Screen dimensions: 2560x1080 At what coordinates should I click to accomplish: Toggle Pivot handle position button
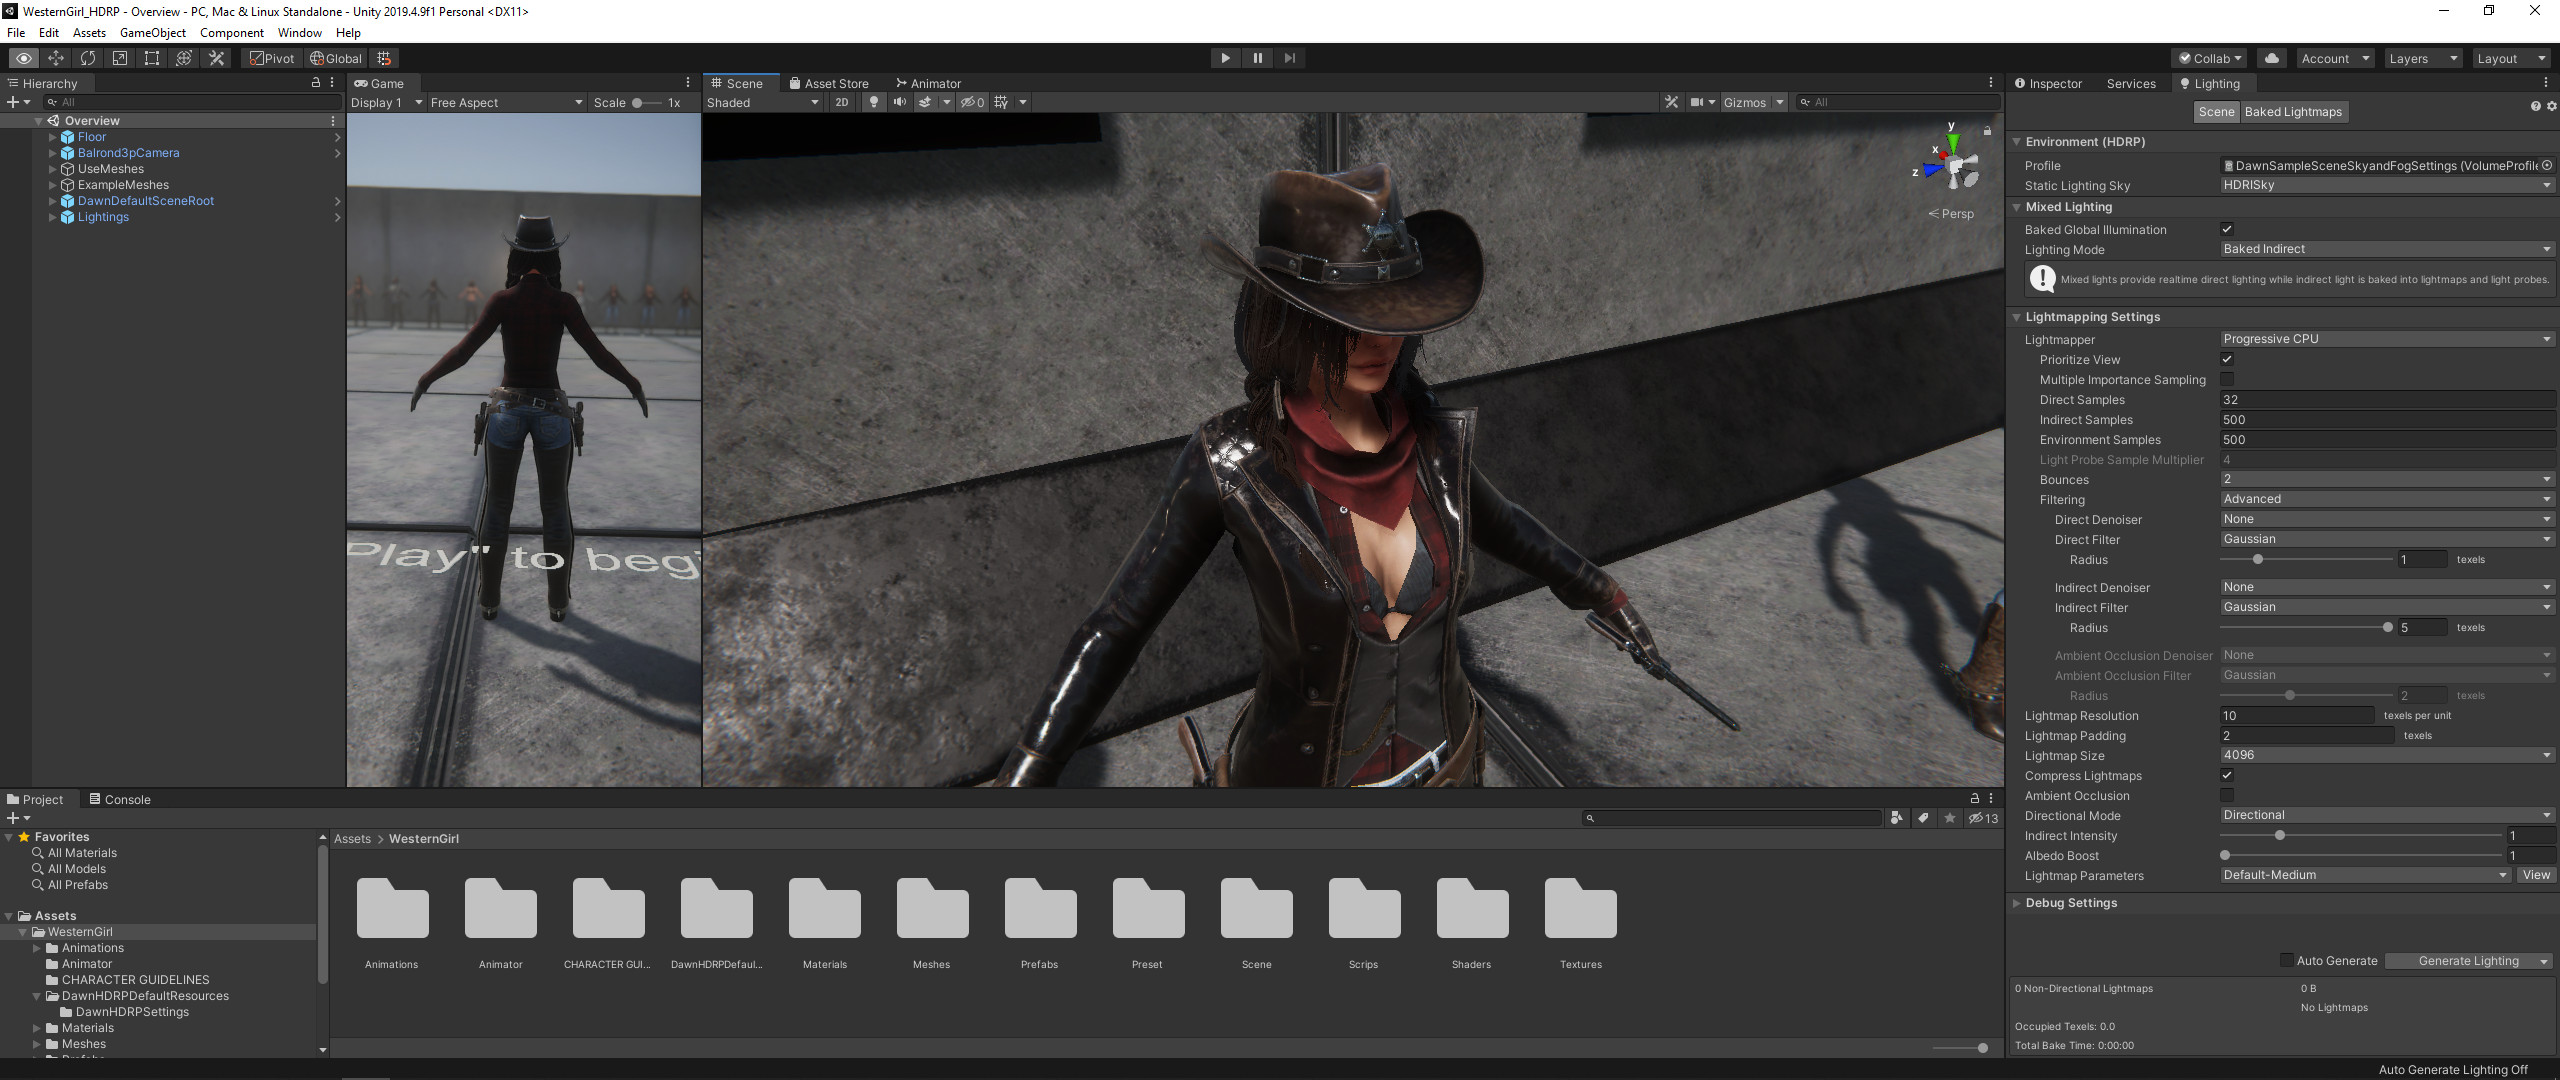click(x=272, y=58)
